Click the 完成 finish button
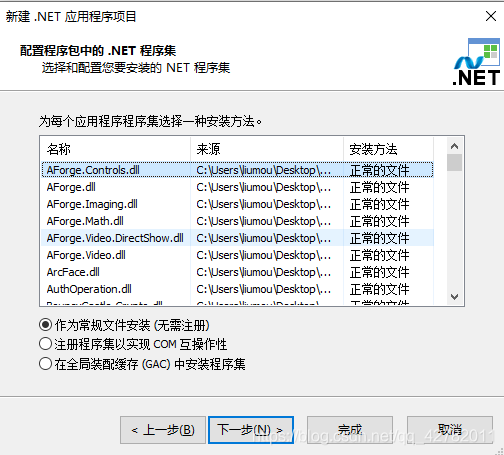504x455 pixels. pos(350,430)
